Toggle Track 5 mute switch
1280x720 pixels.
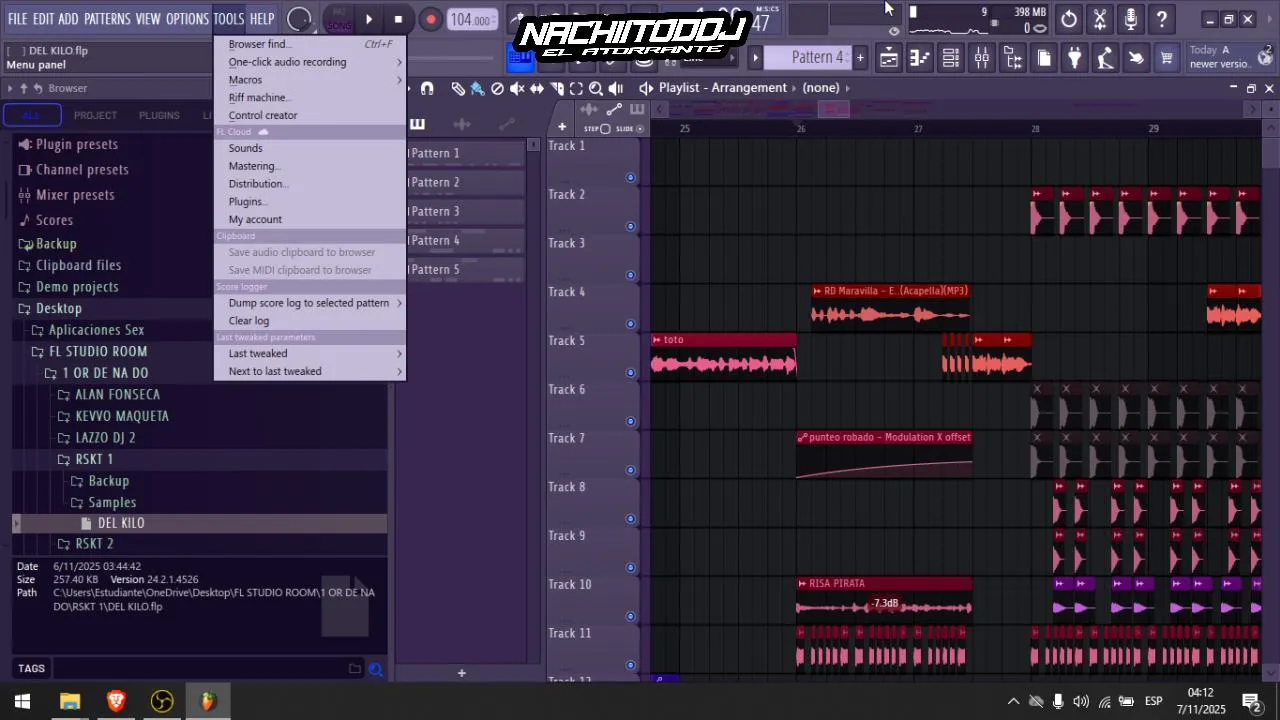[x=630, y=373]
